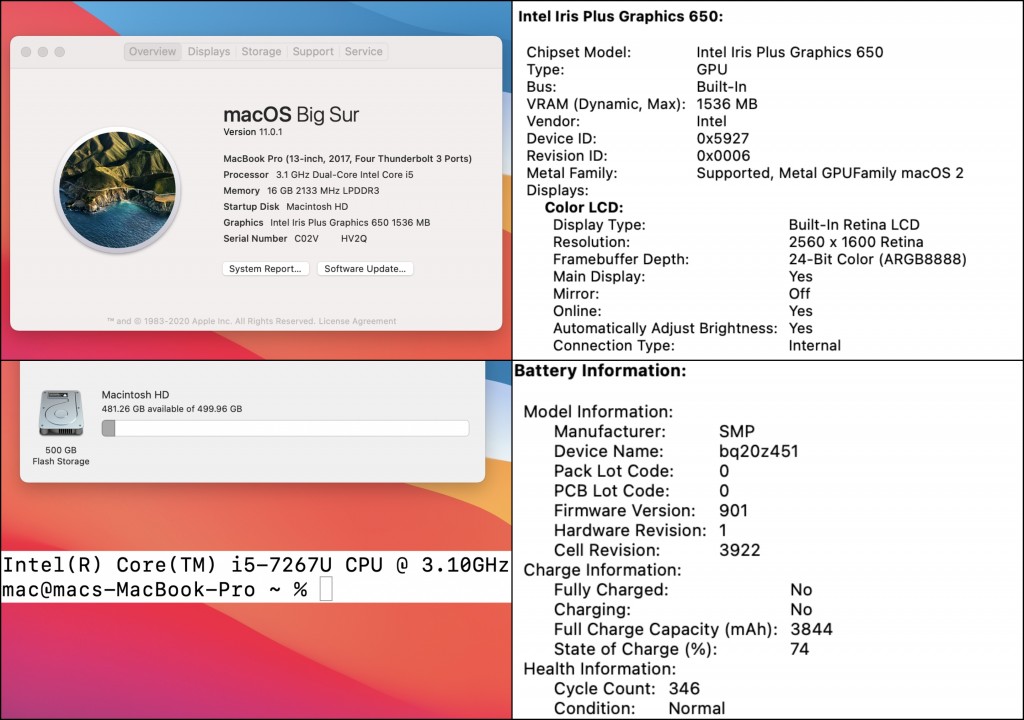The width and height of the screenshot is (1024, 720).
Task: Select Revision ID '0x0006'
Action: (723, 155)
